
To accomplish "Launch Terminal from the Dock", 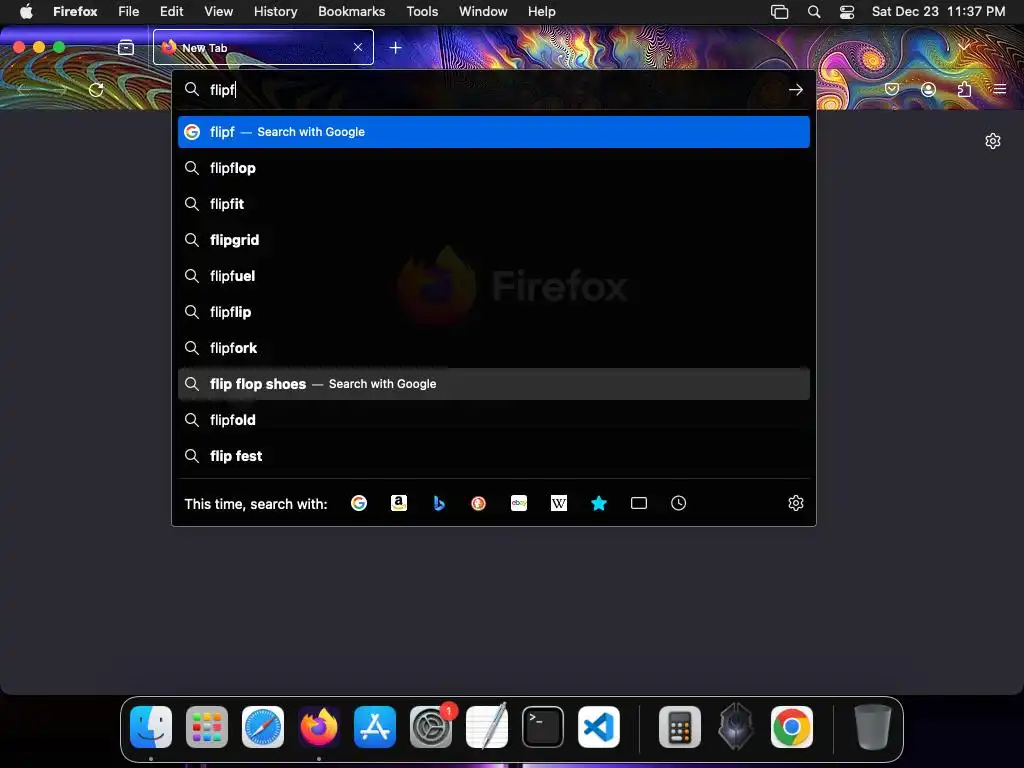I will pyautogui.click(x=543, y=727).
